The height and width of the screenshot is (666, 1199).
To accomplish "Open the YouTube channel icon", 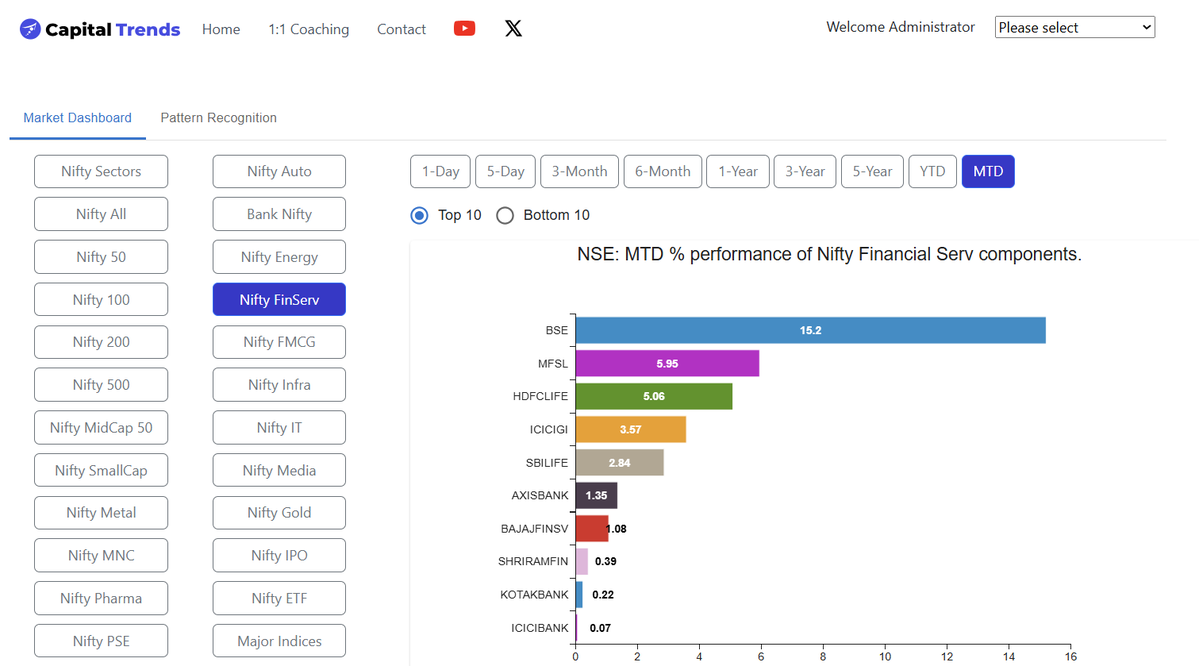I will [464, 28].
